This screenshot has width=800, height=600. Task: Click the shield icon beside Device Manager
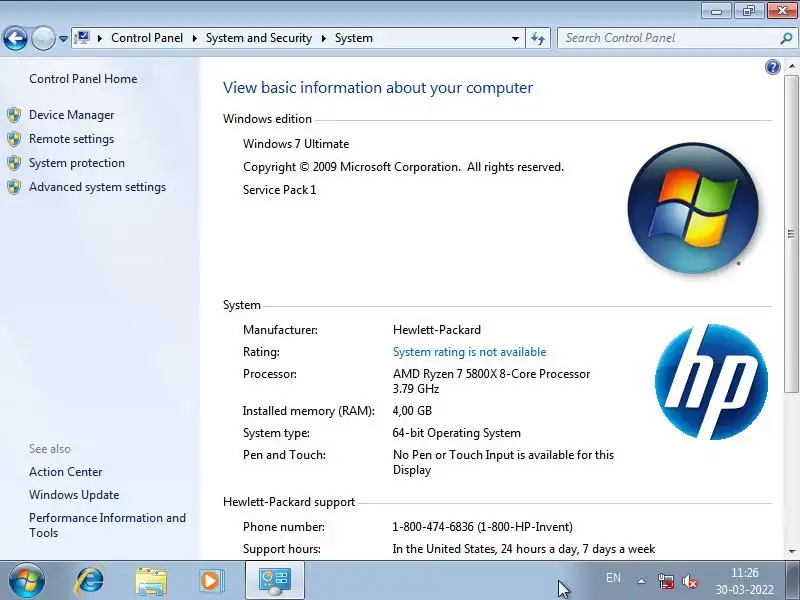click(14, 115)
